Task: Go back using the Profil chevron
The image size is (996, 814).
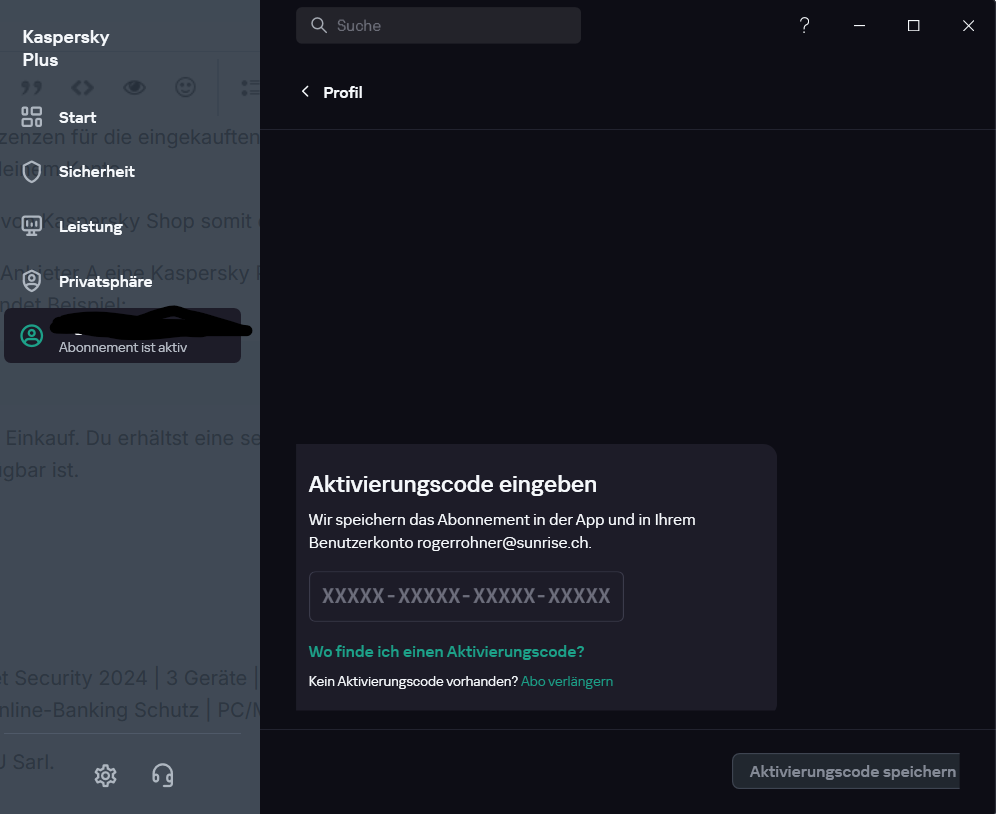Action: 306,92
